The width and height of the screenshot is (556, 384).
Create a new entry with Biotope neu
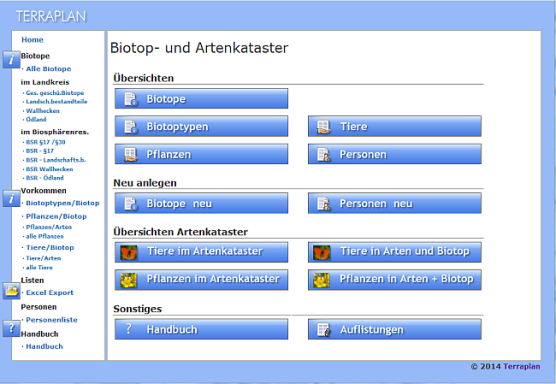(201, 203)
